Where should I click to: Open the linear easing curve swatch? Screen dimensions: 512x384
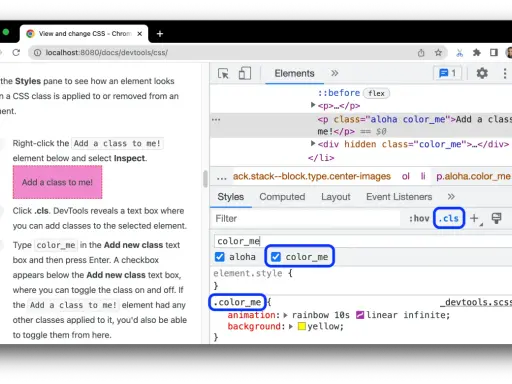(360, 315)
